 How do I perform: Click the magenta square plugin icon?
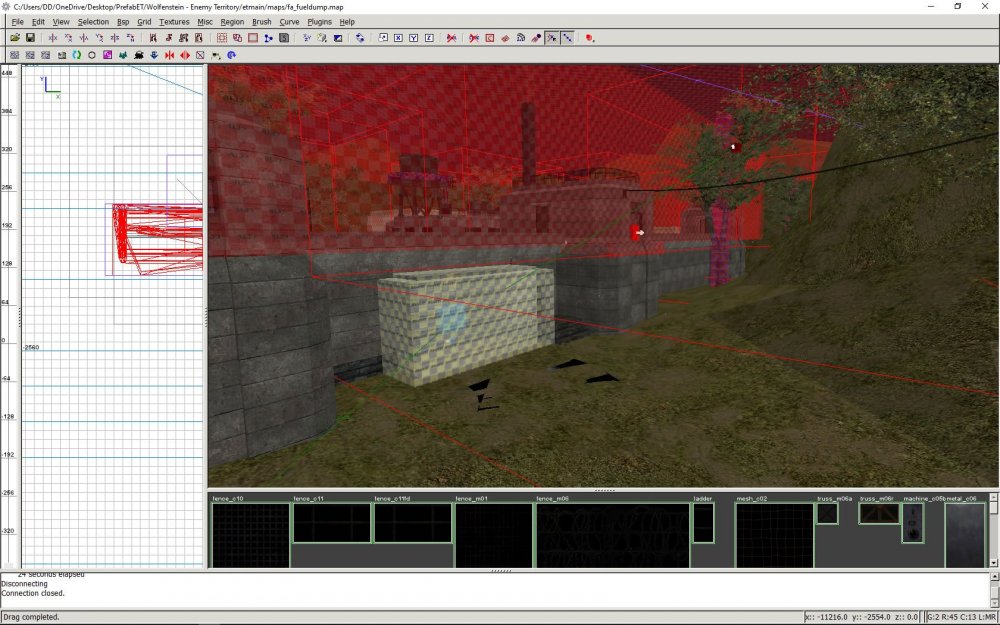107,55
